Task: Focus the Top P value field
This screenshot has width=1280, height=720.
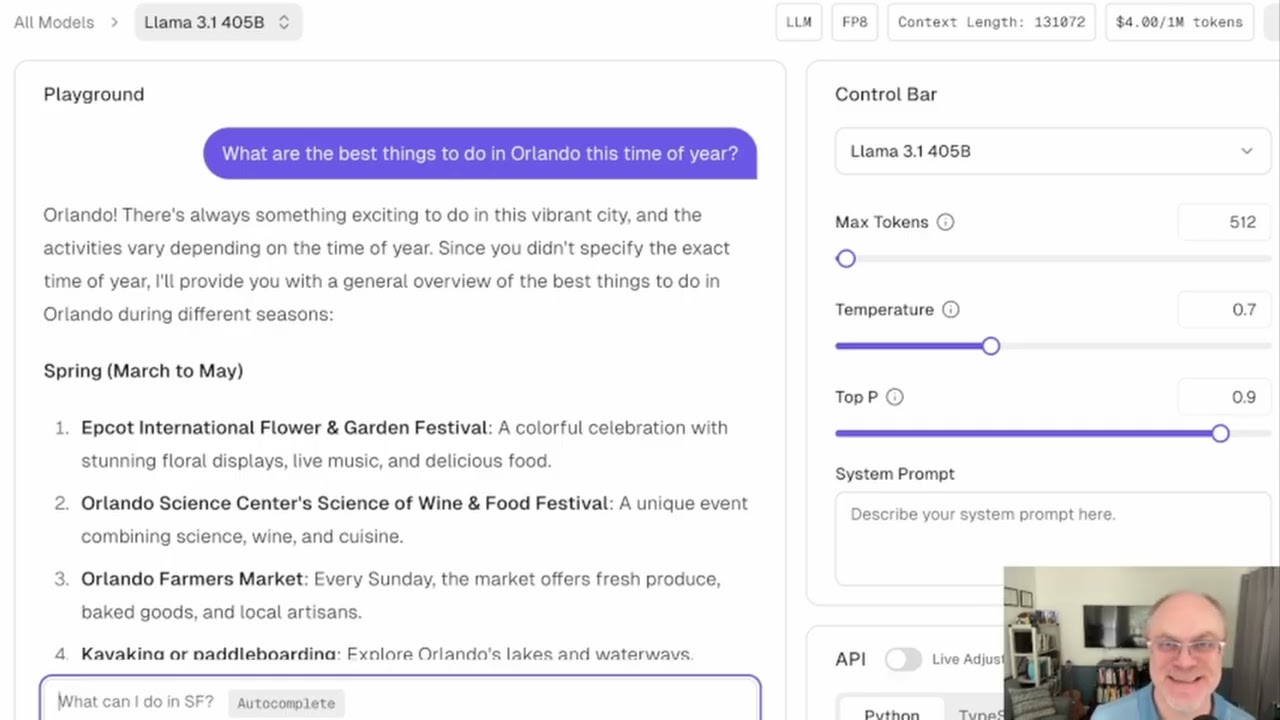Action: click(1224, 397)
